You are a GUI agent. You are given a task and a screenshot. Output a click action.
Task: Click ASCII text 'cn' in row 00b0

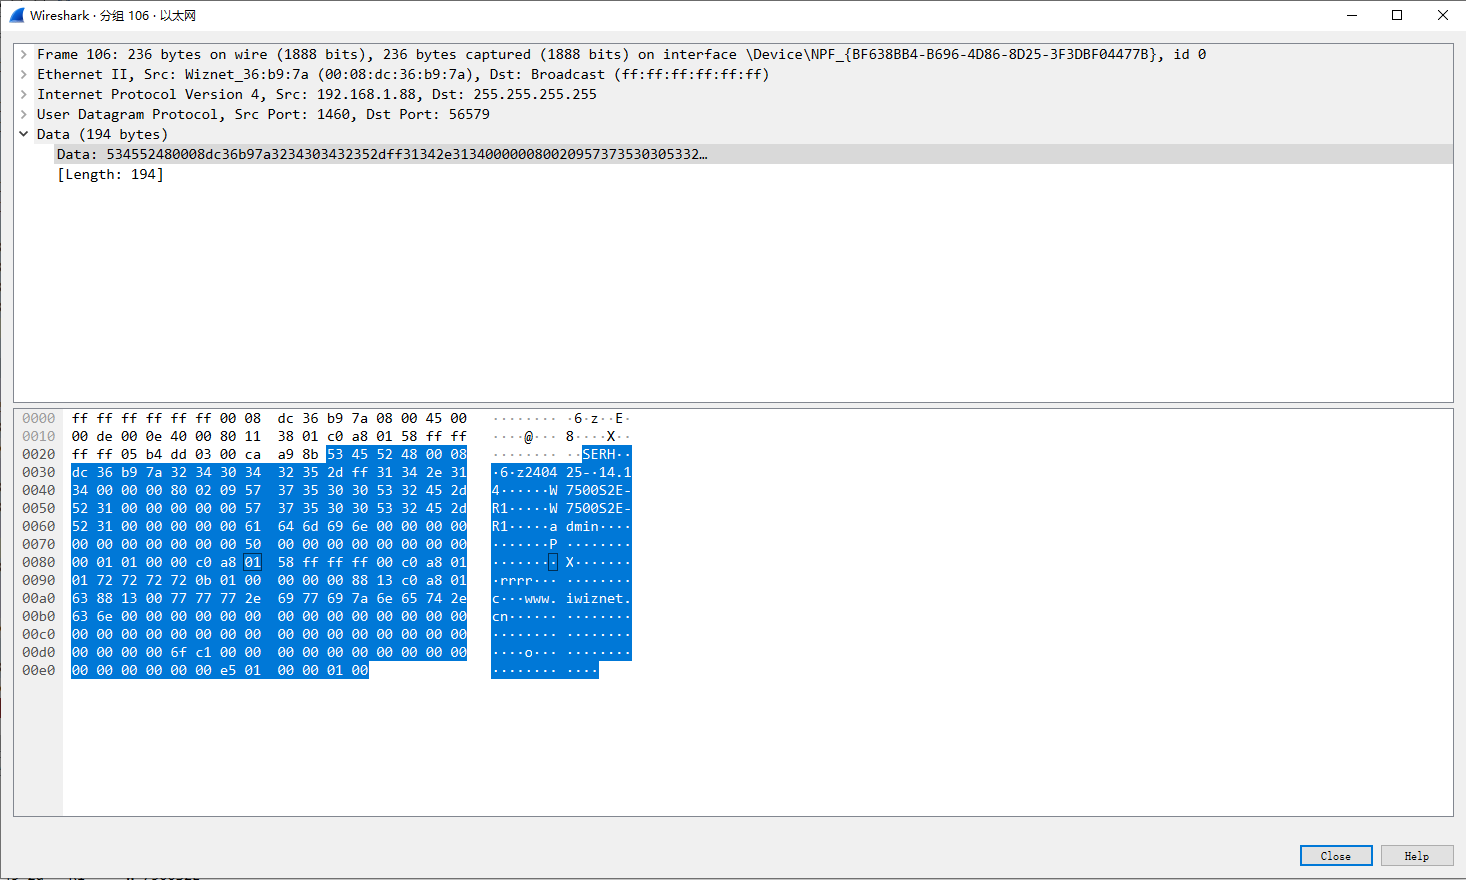pos(500,616)
